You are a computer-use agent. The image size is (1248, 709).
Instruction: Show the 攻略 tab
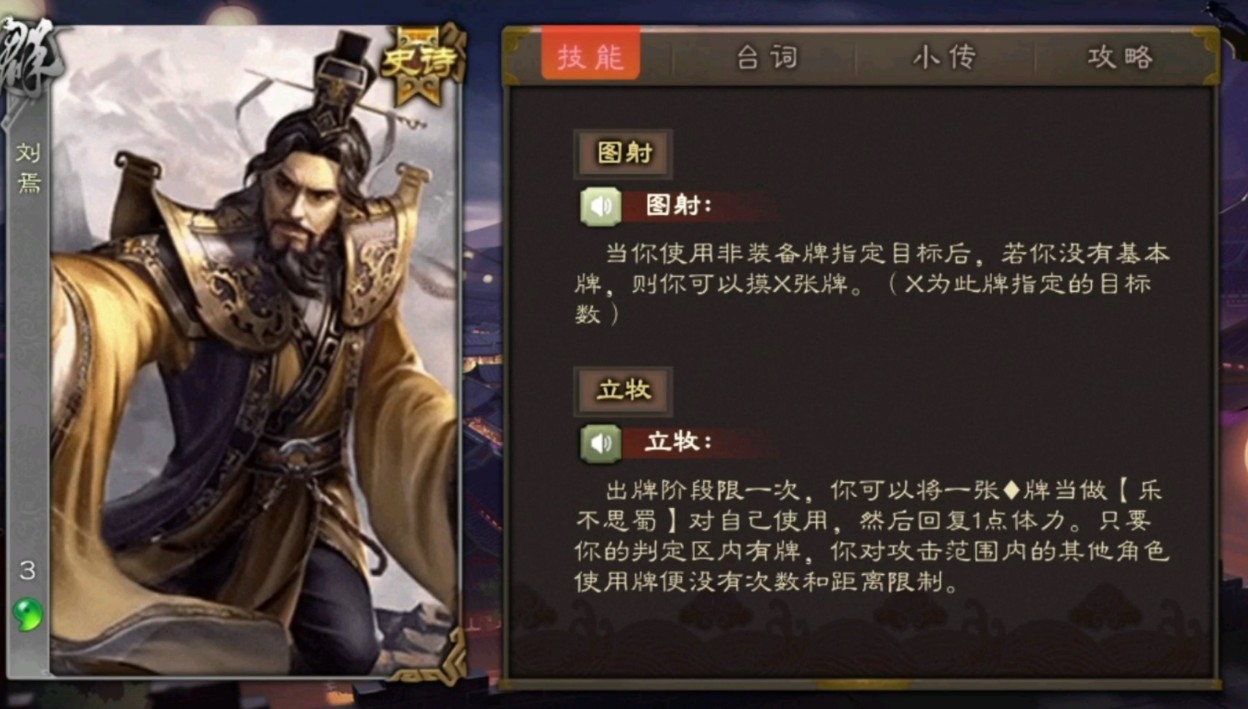[1120, 57]
